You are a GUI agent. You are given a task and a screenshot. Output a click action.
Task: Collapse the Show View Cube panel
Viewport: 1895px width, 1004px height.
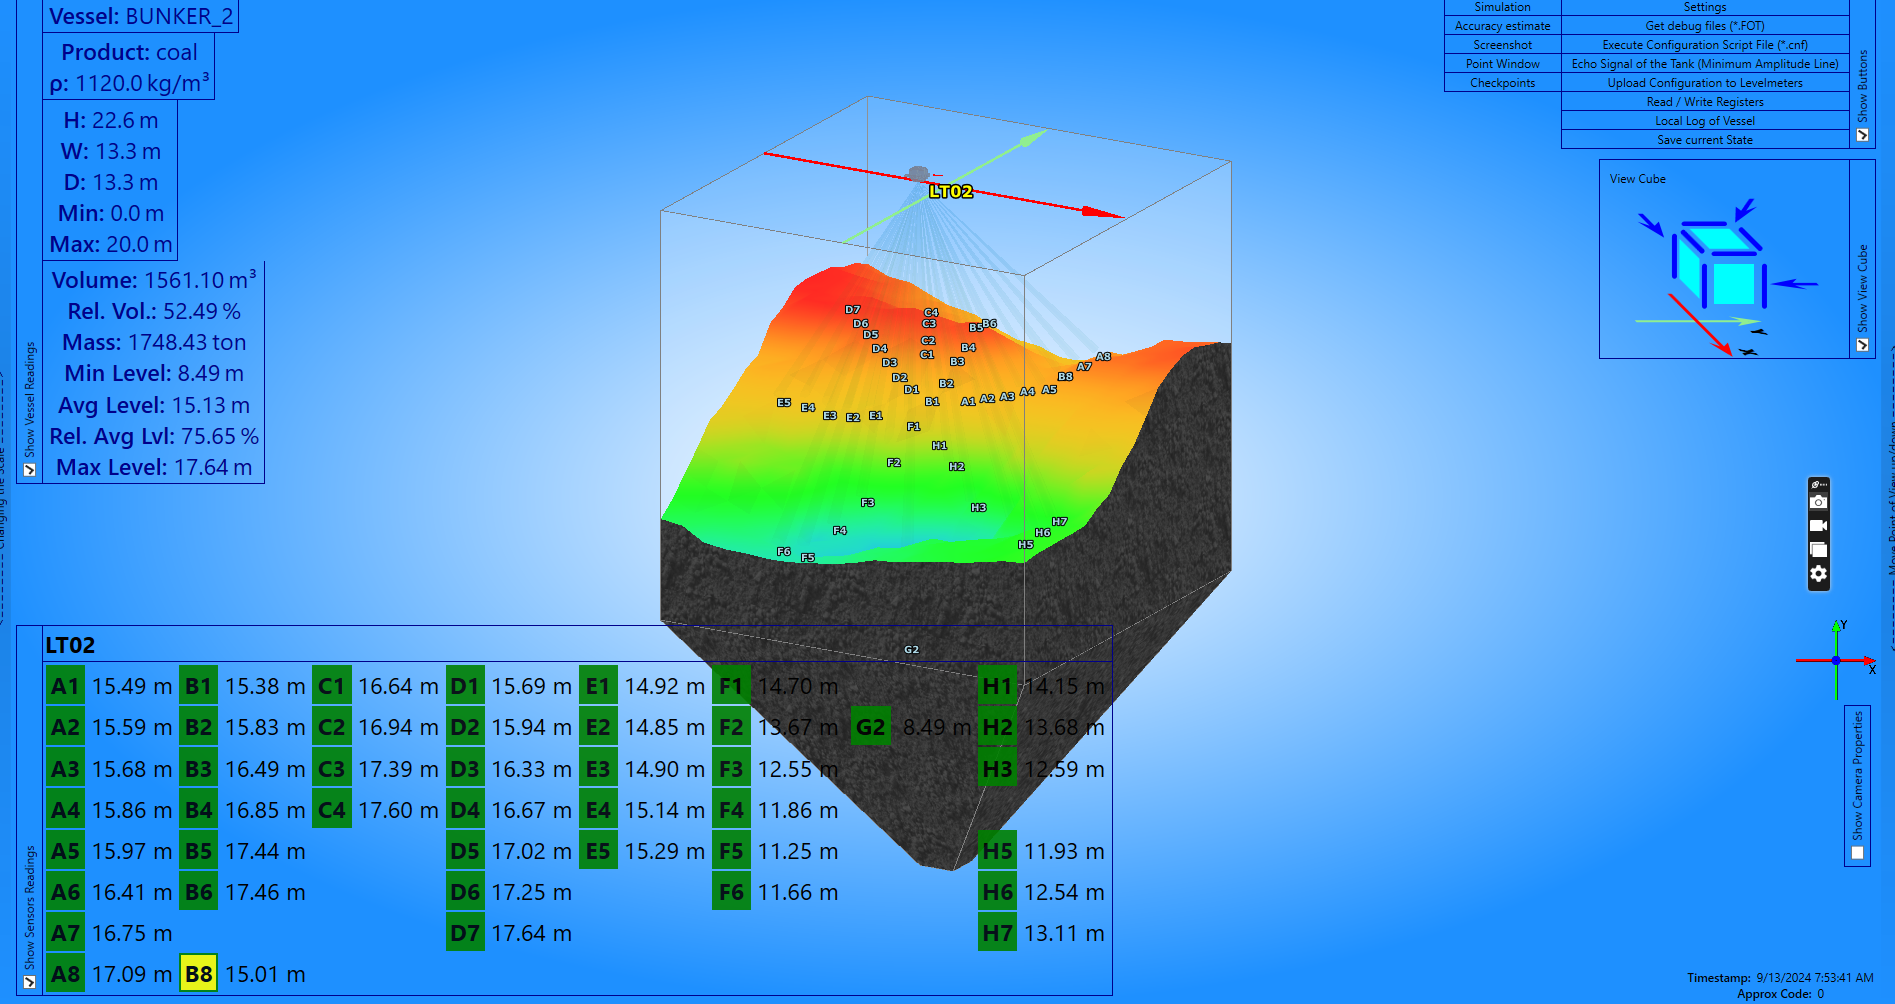1862,345
